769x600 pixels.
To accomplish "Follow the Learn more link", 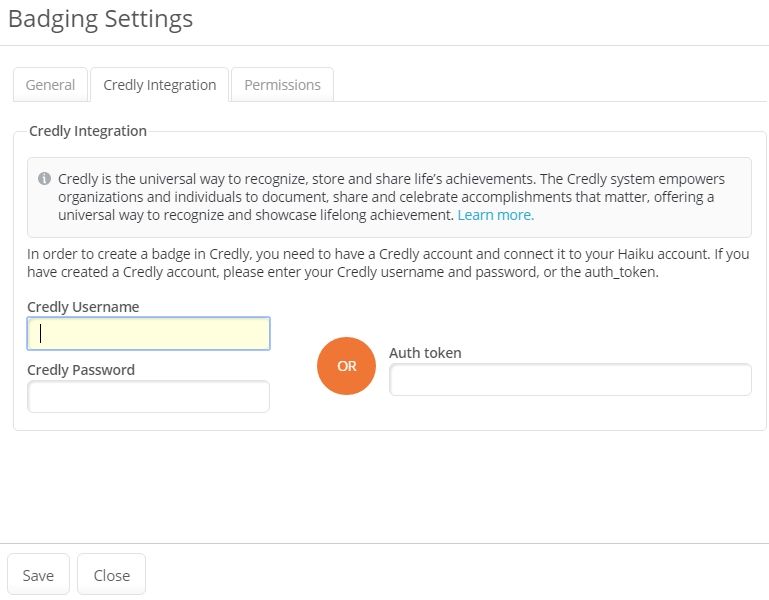I will tap(495, 215).
